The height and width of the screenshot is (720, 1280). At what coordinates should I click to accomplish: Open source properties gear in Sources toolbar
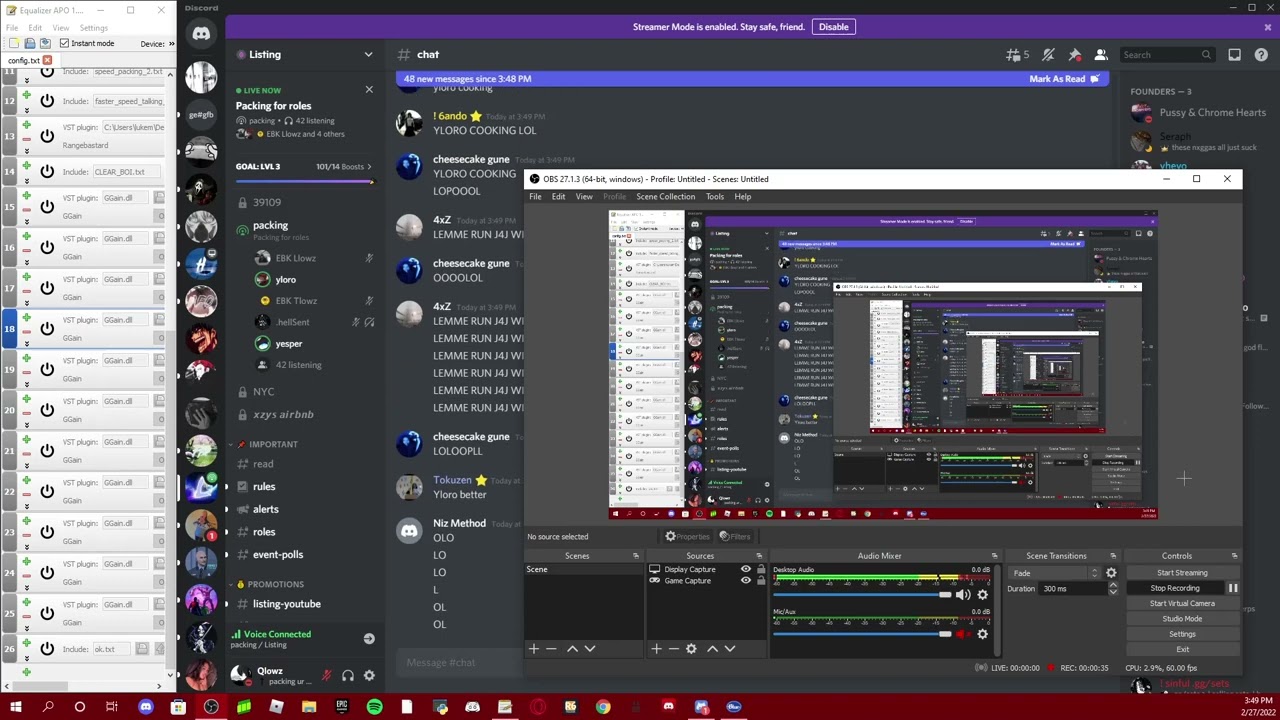click(x=691, y=649)
